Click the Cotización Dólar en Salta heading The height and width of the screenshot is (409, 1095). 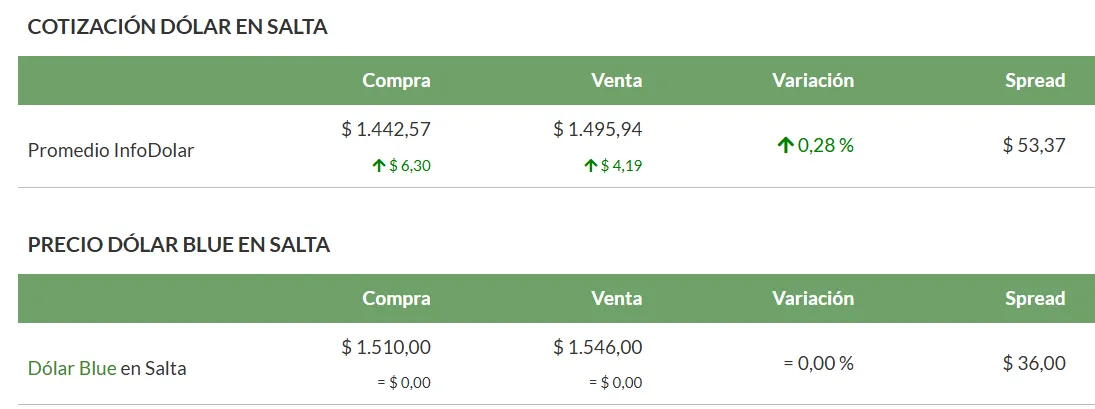pos(178,27)
